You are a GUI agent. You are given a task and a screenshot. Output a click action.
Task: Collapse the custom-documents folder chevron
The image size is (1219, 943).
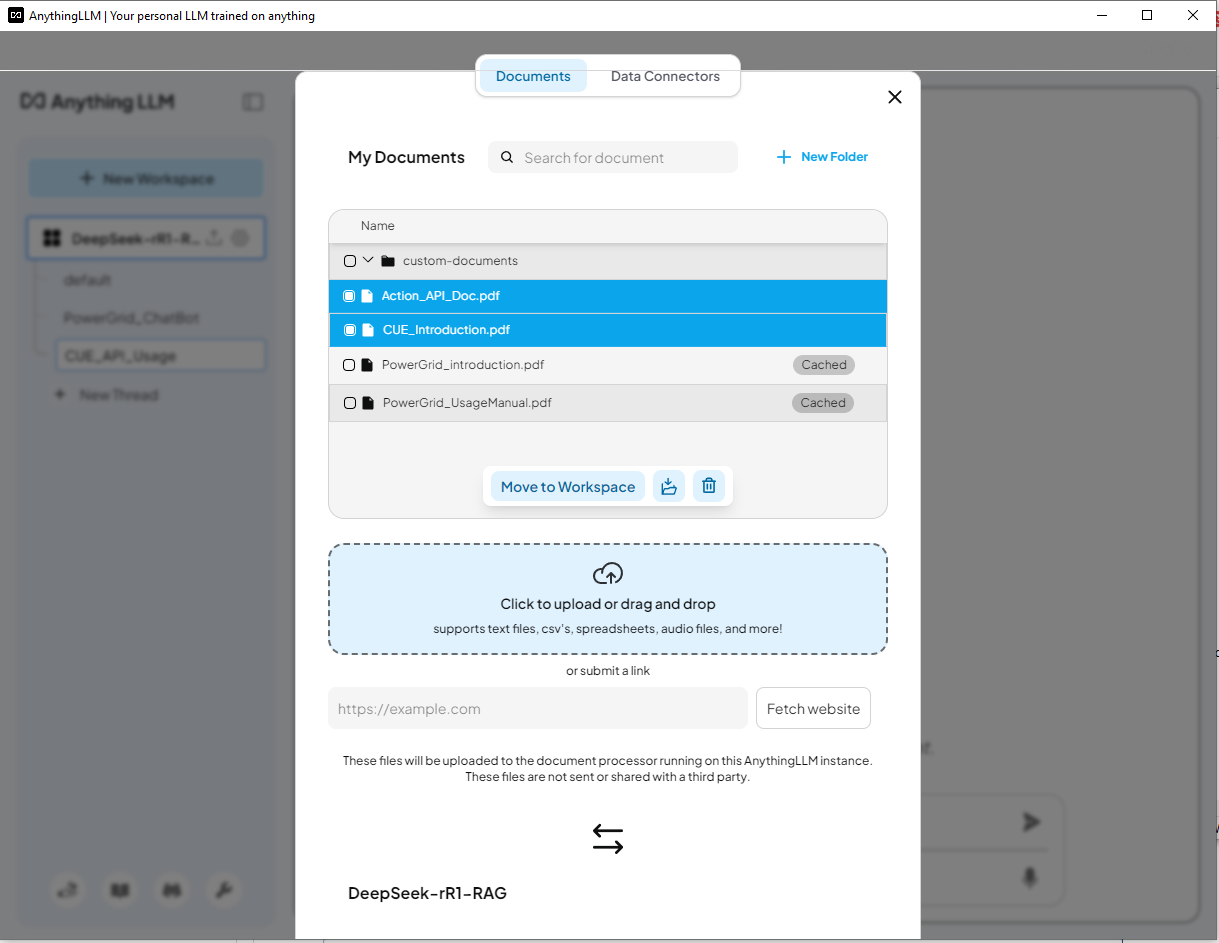(x=368, y=260)
